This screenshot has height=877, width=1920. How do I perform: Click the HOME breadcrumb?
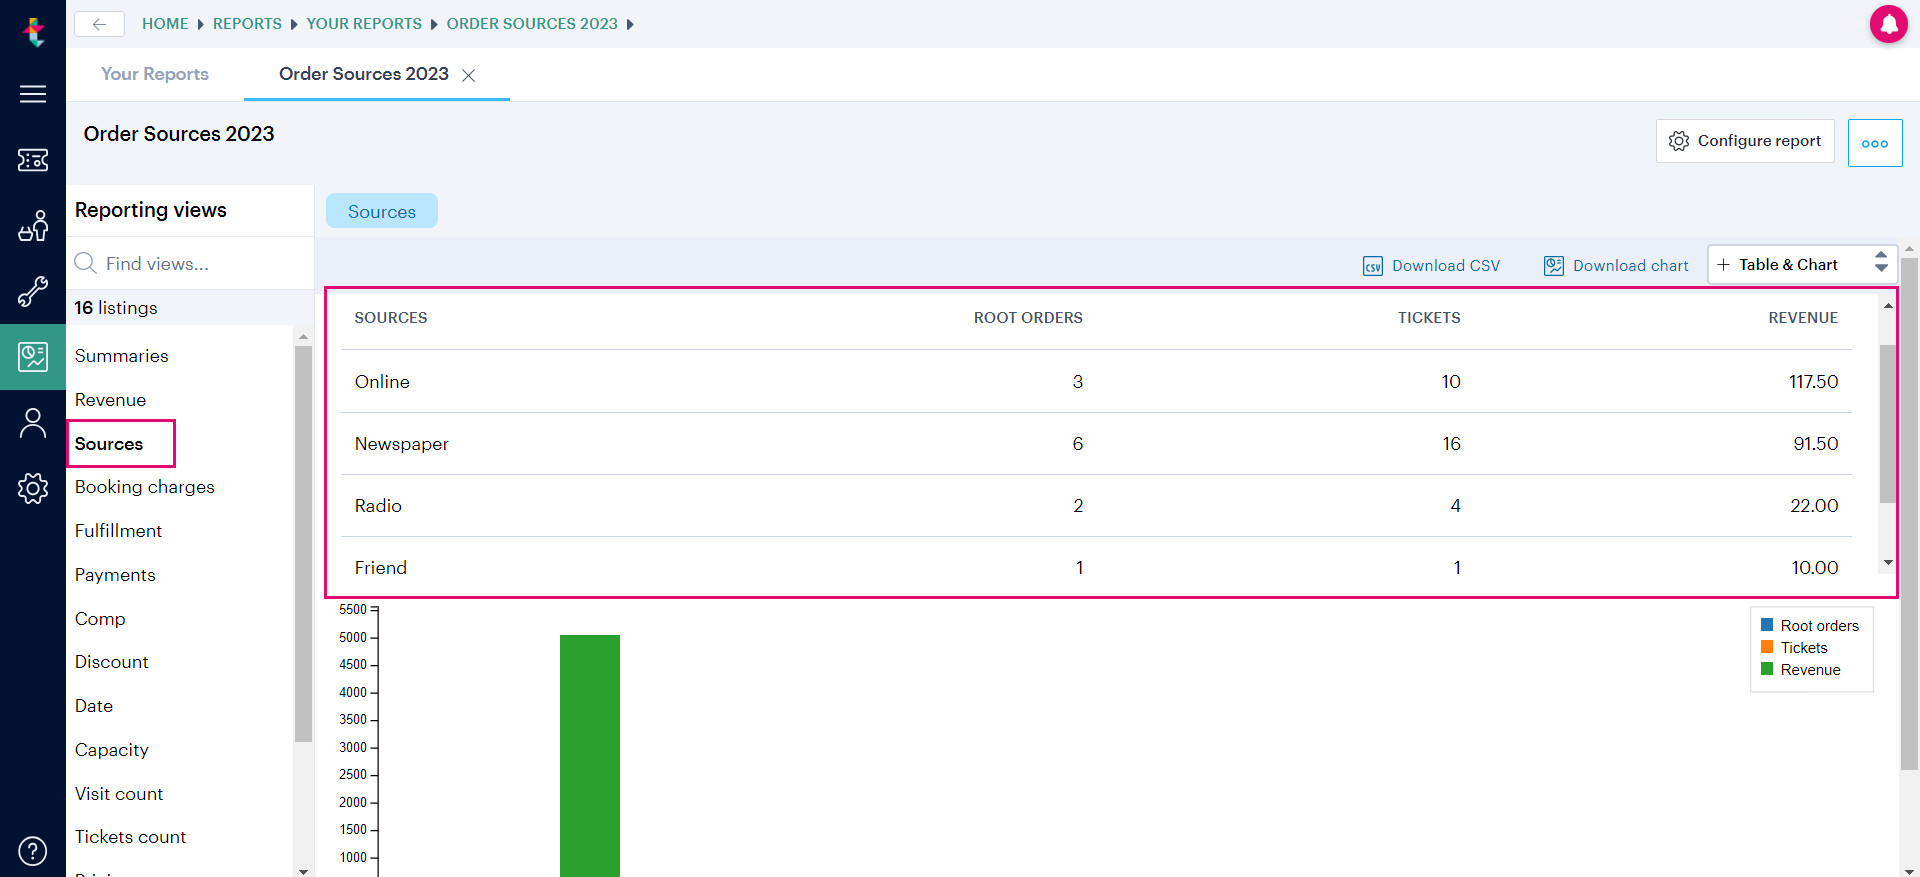[165, 24]
